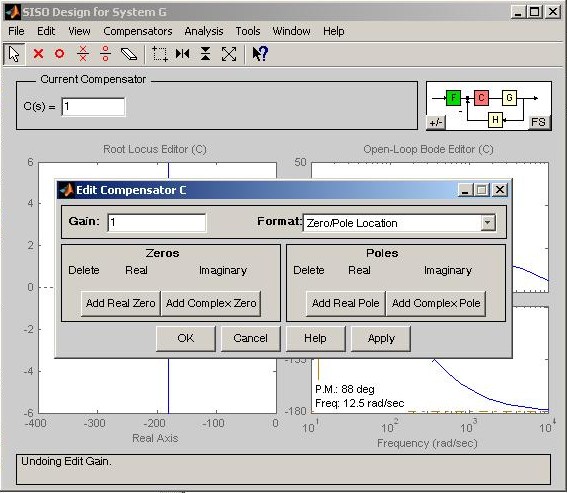Close the Edit Compensator C dialog
Viewport: 567px width, 493px height.
(500, 190)
